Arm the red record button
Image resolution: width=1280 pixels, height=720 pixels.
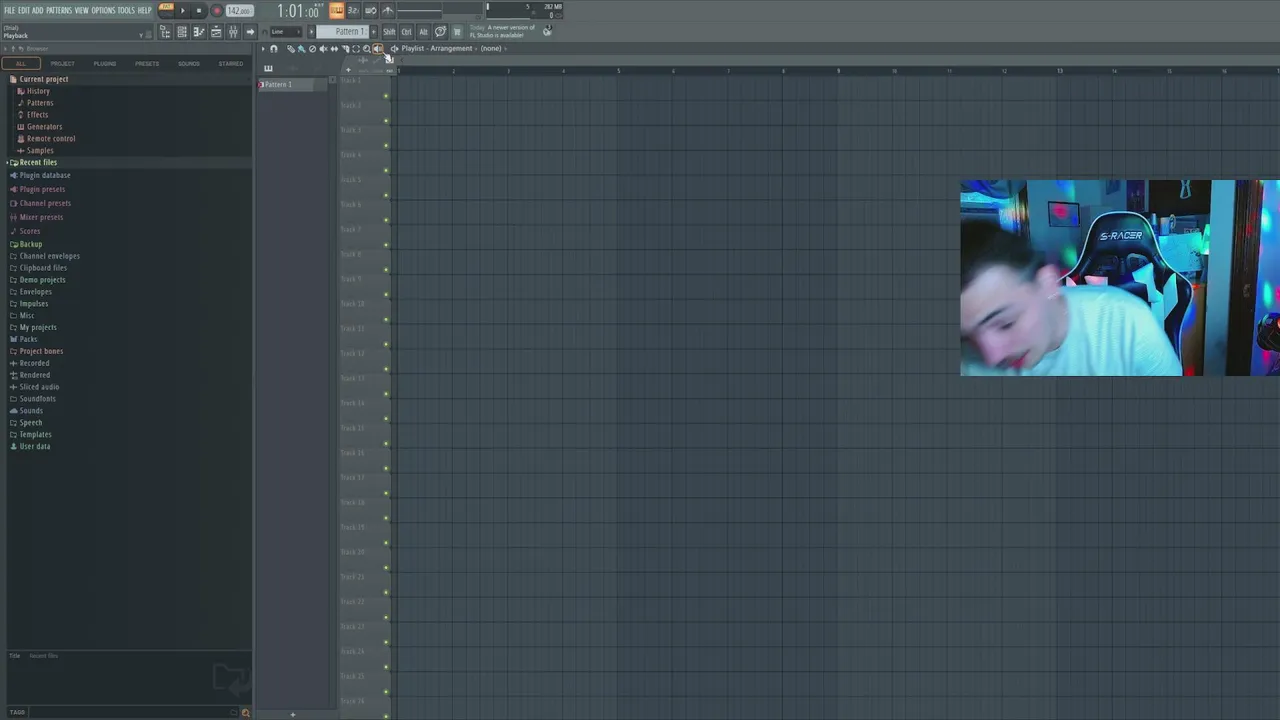click(216, 10)
